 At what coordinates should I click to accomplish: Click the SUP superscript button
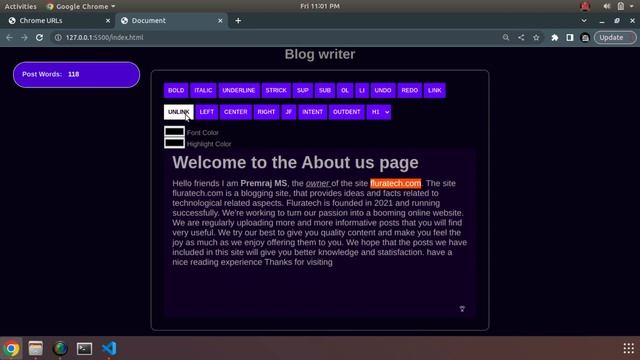pyautogui.click(x=302, y=90)
